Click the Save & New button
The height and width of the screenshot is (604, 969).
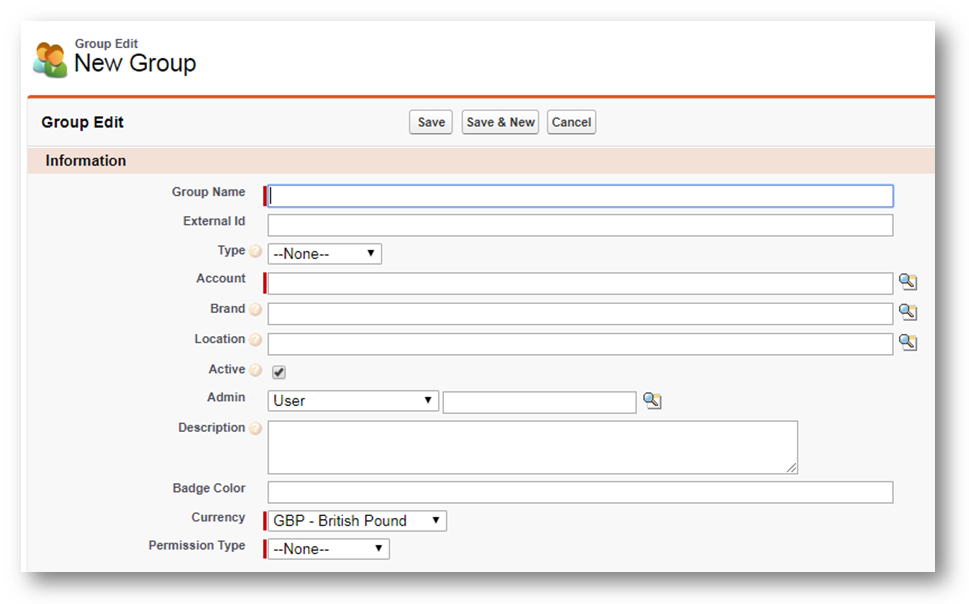tap(501, 122)
